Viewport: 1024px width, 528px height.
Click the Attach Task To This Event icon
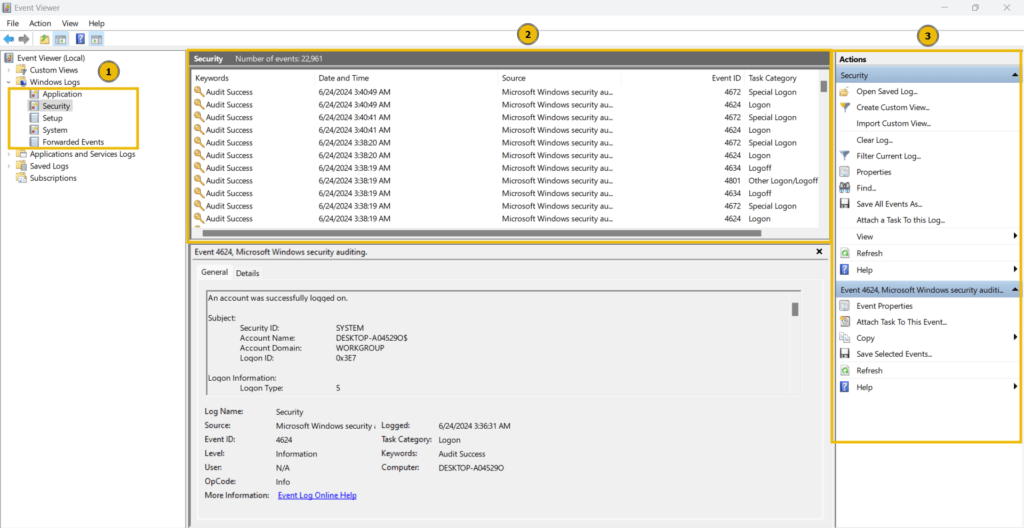click(844, 322)
